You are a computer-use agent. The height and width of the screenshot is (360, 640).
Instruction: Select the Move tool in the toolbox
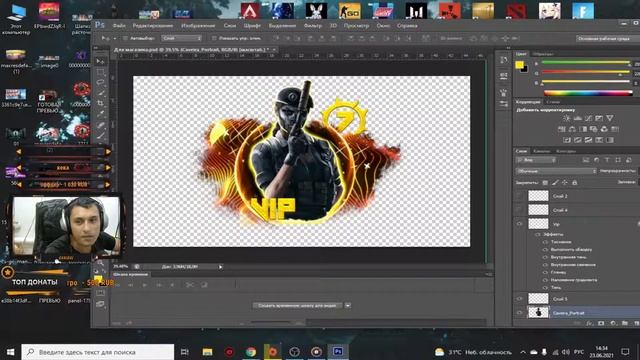(100, 61)
